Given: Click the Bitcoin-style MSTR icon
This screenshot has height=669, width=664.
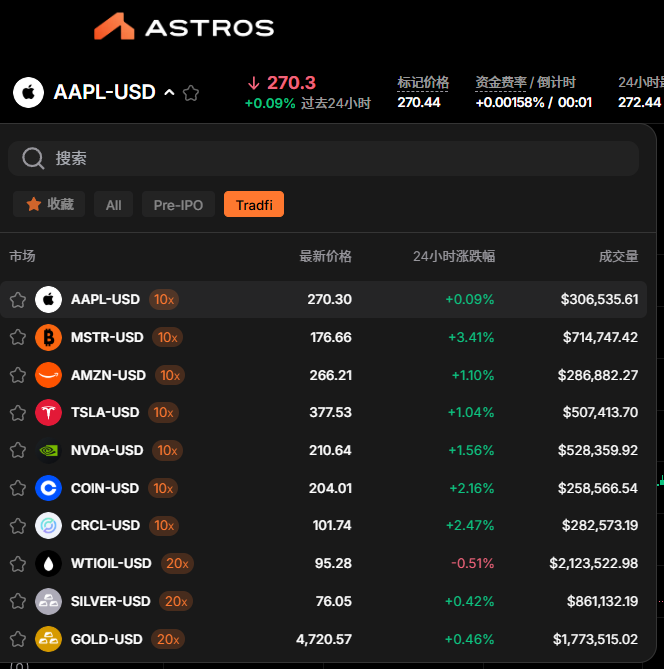Looking at the screenshot, I should pyautogui.click(x=48, y=337).
